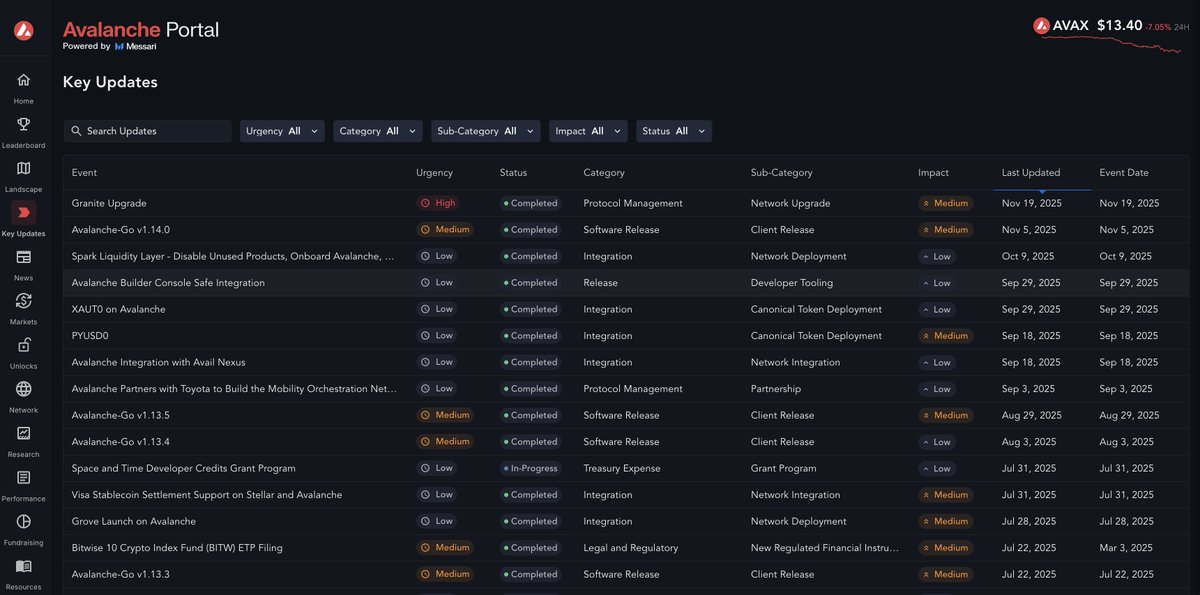Open the Resources book icon
The height and width of the screenshot is (595, 1200).
[x=23, y=566]
